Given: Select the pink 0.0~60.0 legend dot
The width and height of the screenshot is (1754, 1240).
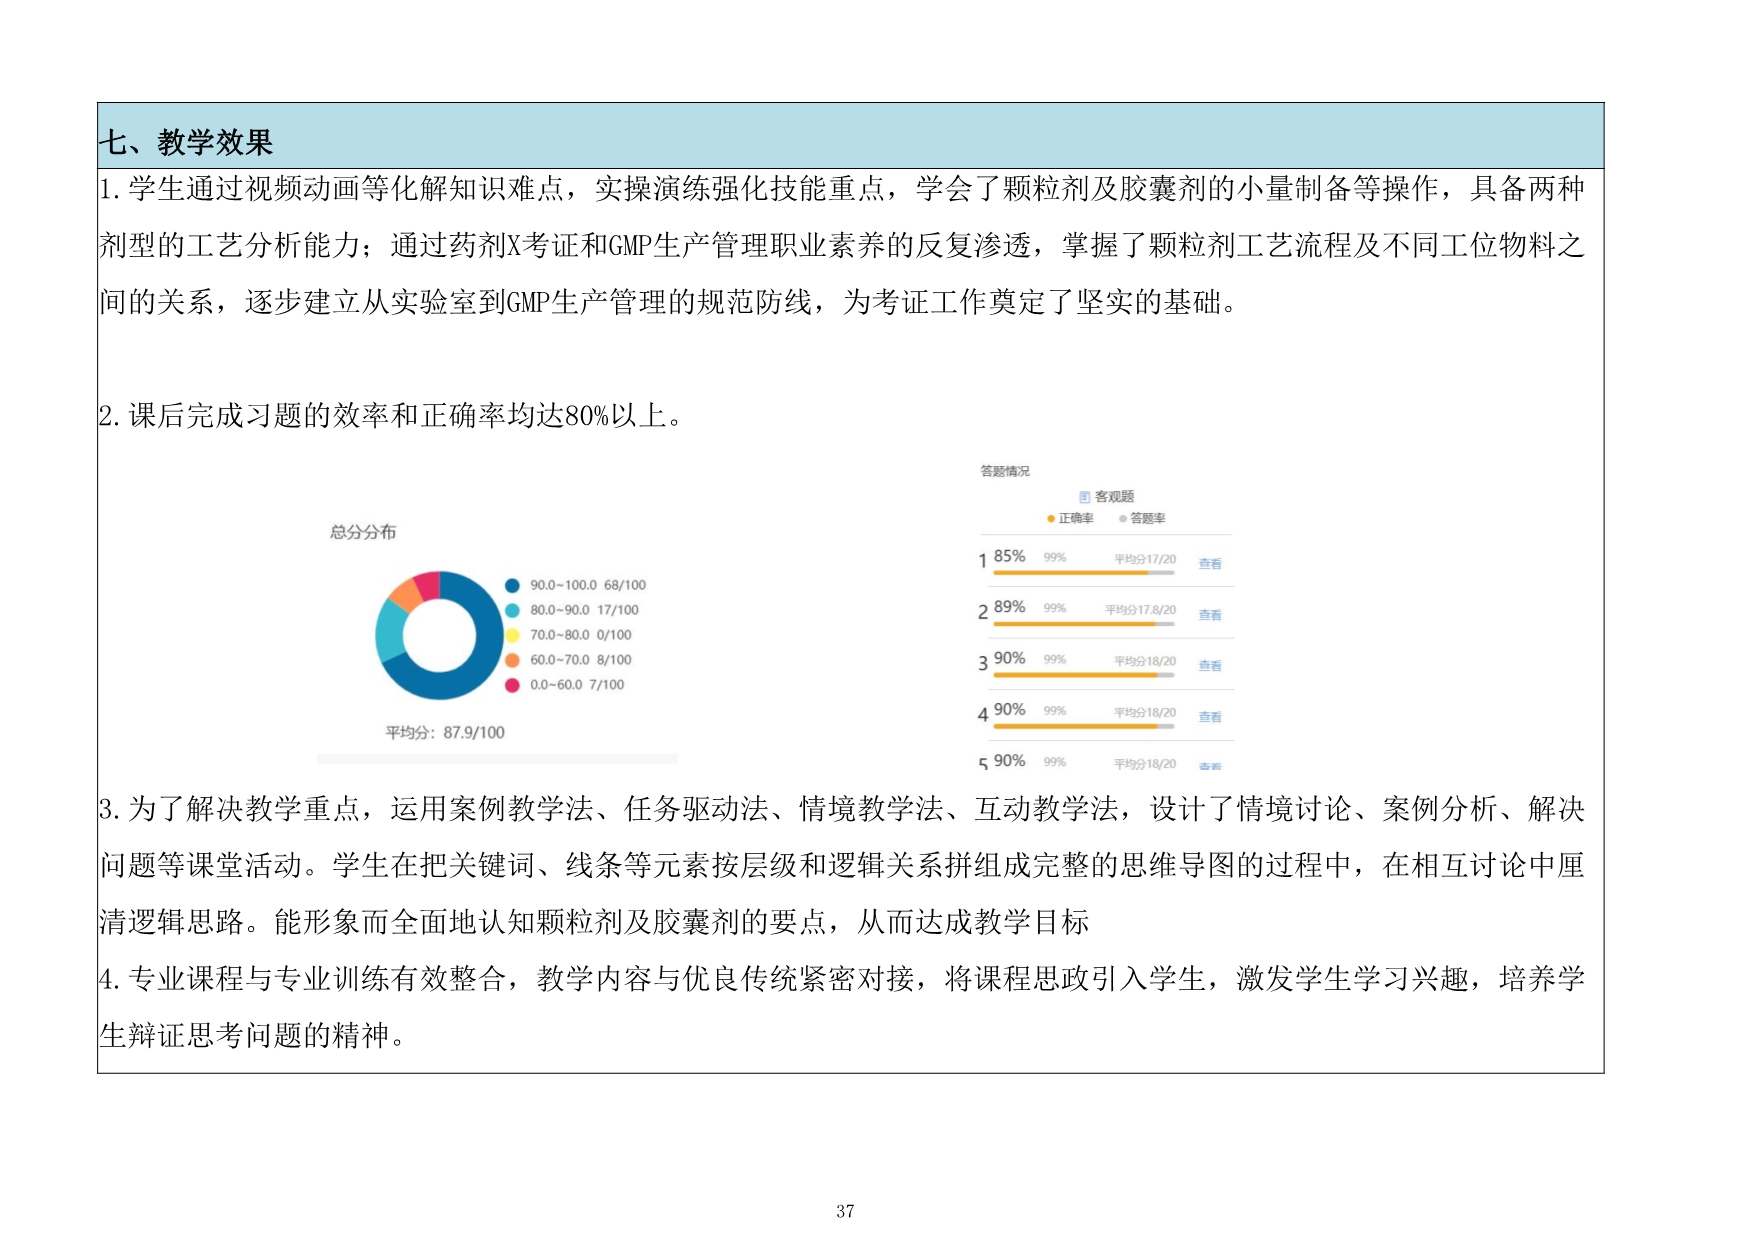Looking at the screenshot, I should click(512, 686).
